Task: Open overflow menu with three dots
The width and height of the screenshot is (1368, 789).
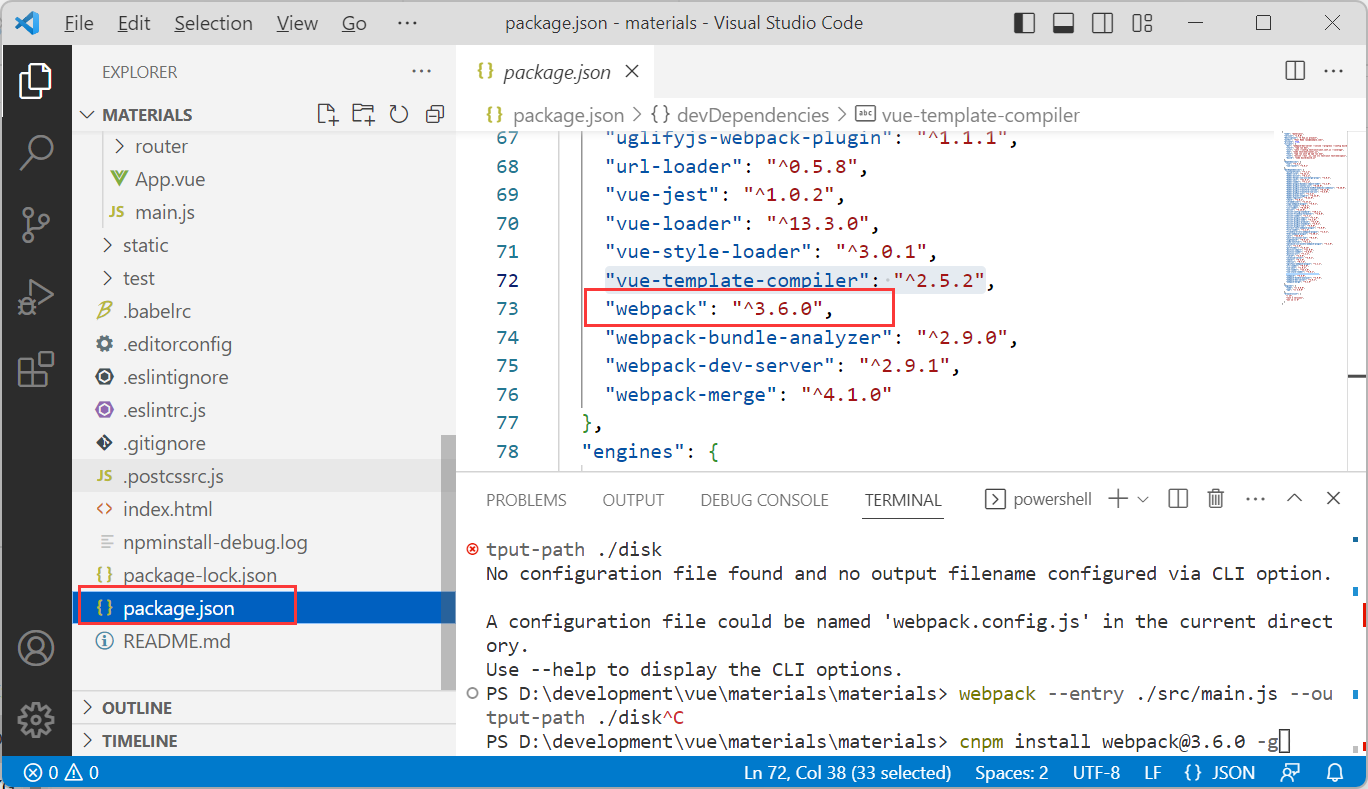Action: [x=407, y=23]
